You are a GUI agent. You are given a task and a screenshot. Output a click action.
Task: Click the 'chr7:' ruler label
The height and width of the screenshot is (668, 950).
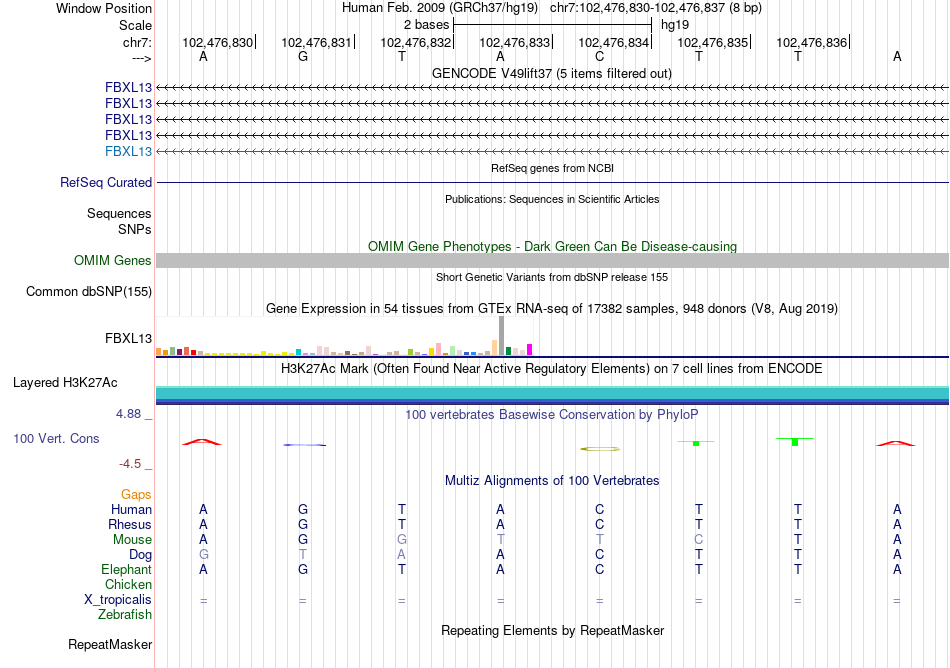click(x=137, y=42)
